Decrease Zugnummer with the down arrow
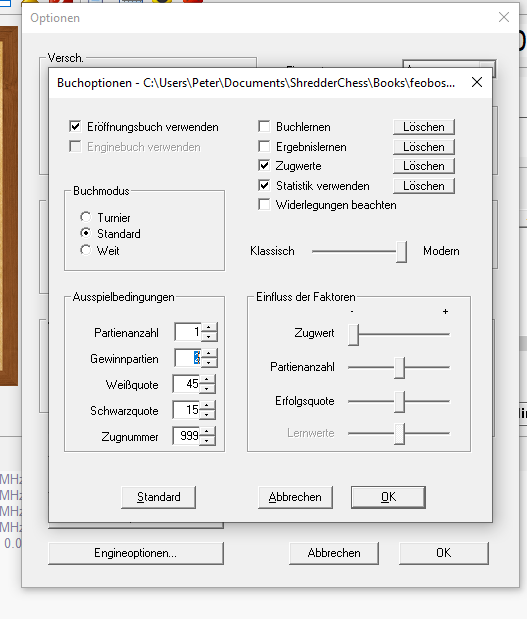 207,441
